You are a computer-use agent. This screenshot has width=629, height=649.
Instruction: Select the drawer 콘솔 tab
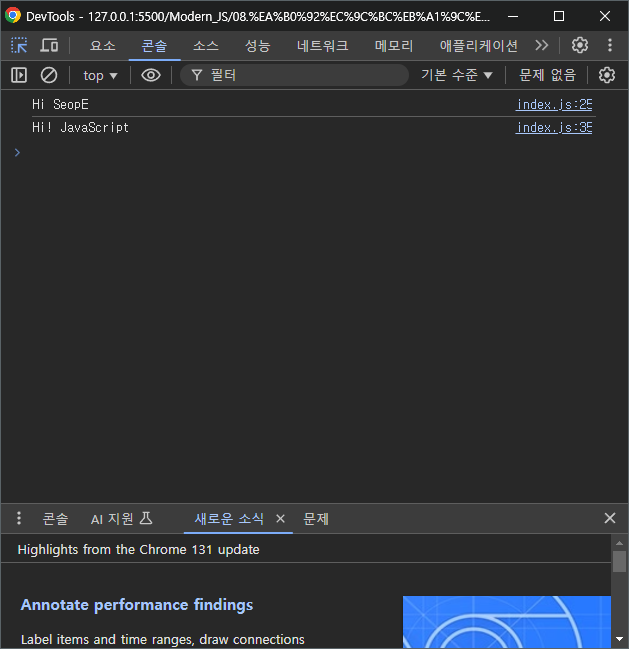(x=55, y=519)
